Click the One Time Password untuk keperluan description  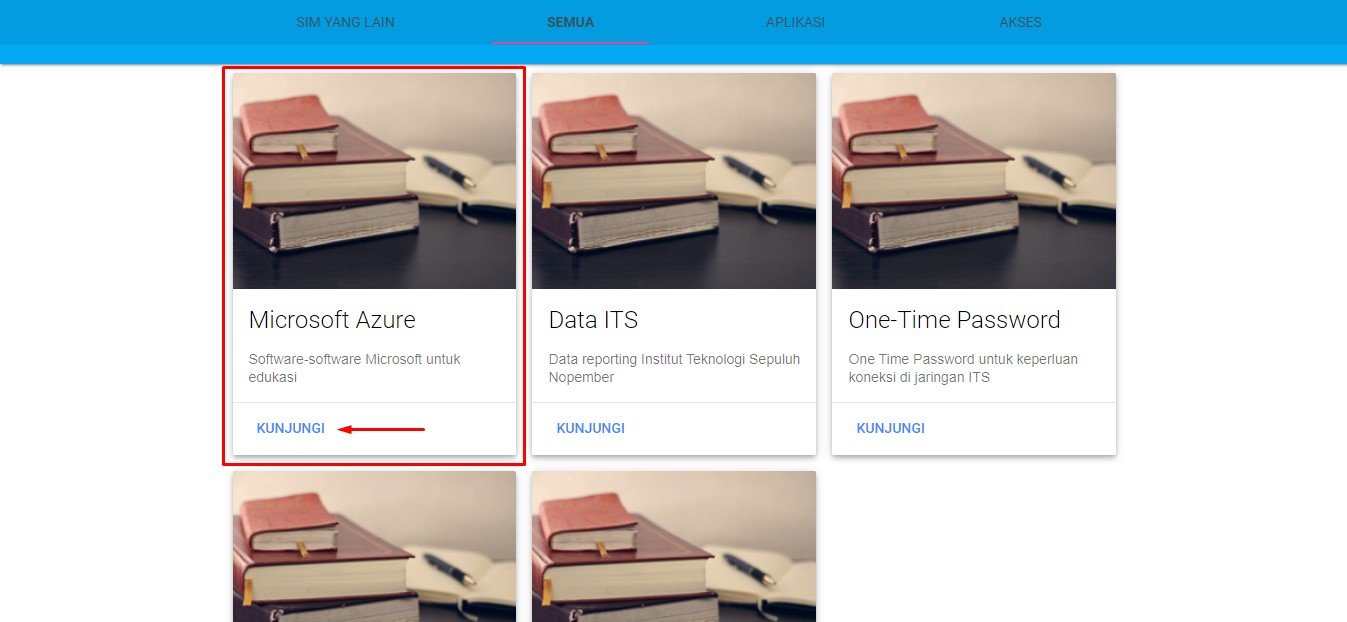click(x=962, y=368)
